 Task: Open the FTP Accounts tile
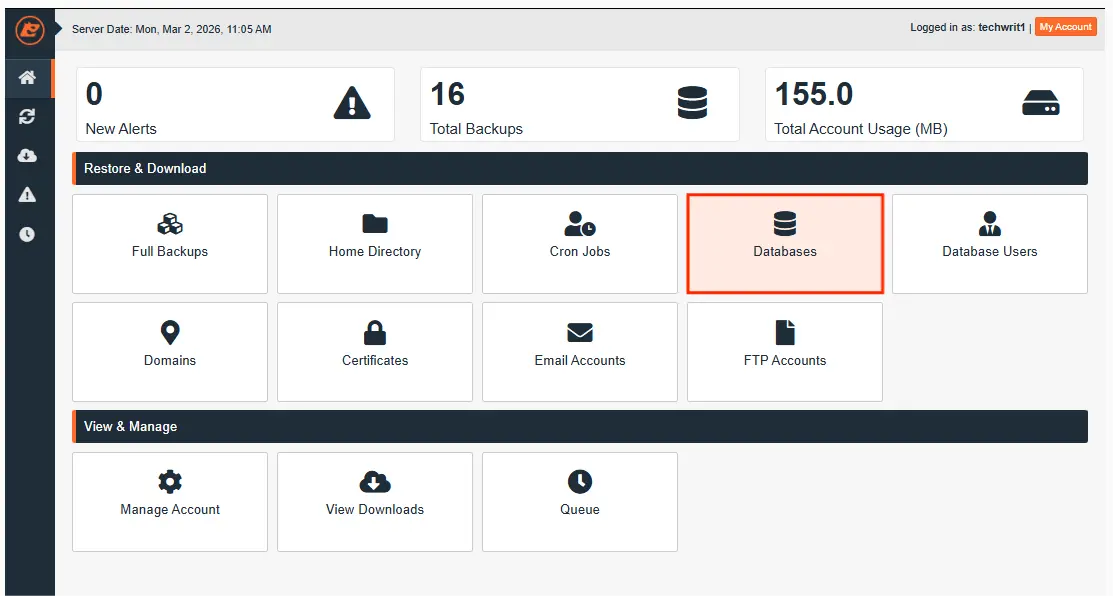tap(785, 351)
